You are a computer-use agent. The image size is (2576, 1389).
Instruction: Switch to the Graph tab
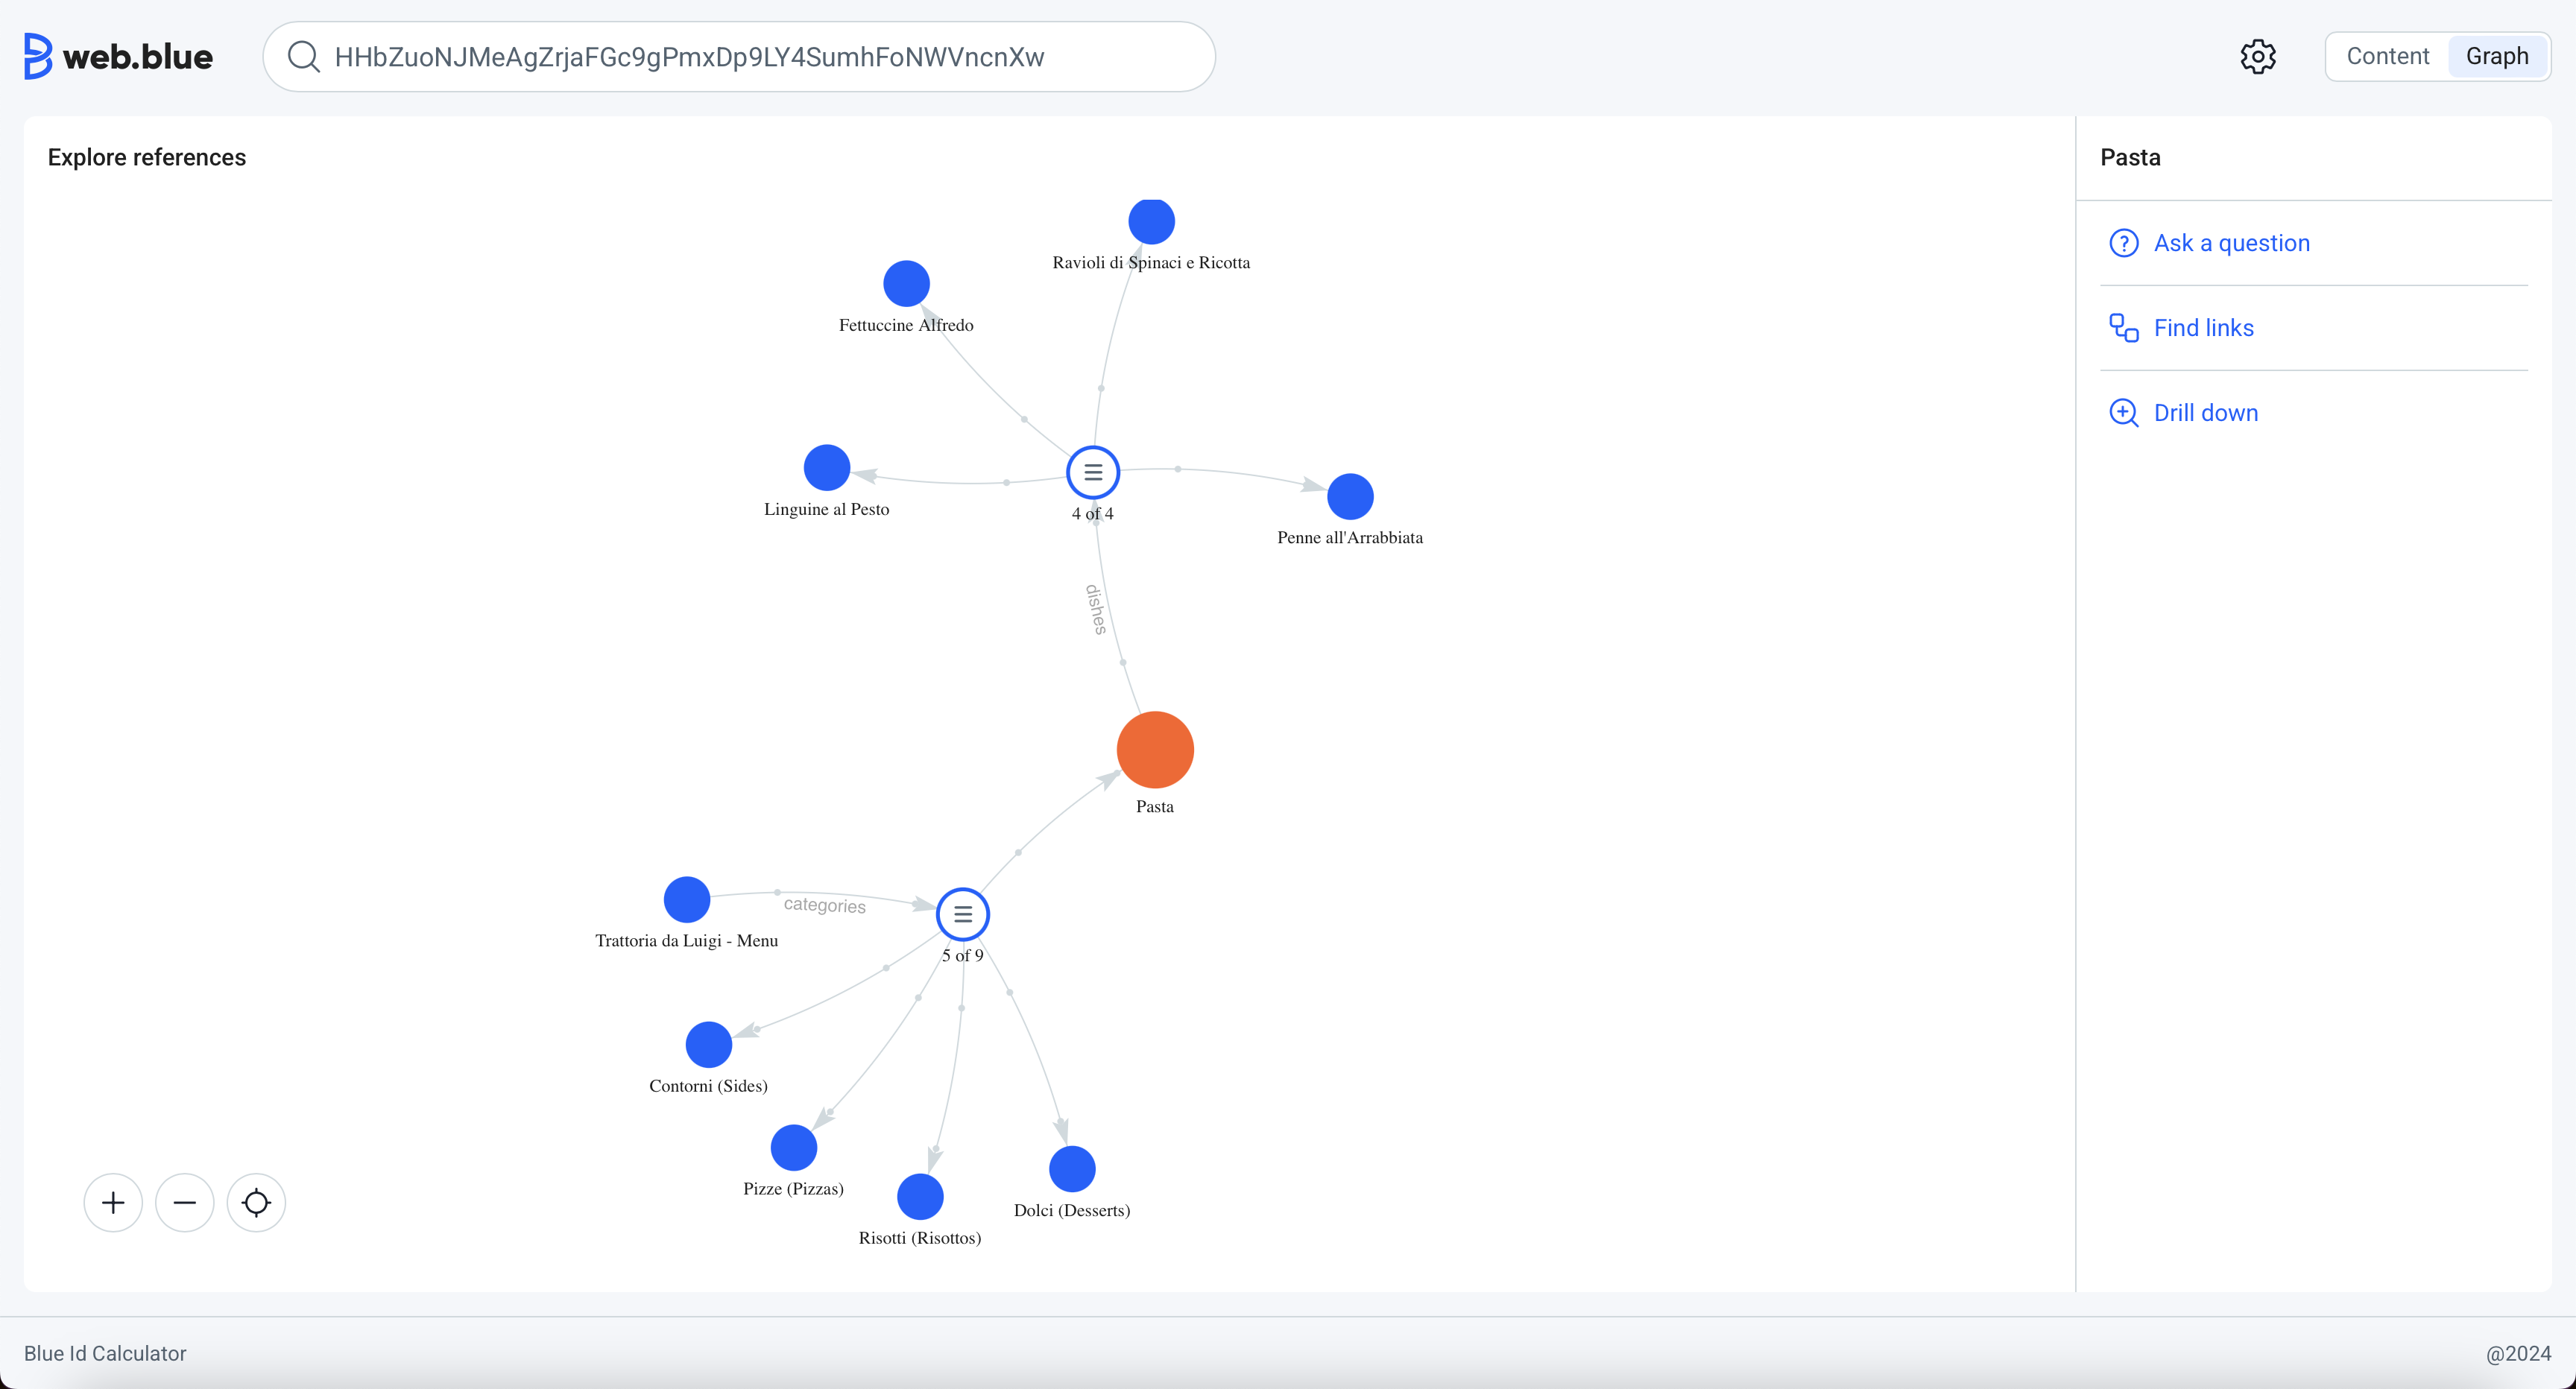2497,57
